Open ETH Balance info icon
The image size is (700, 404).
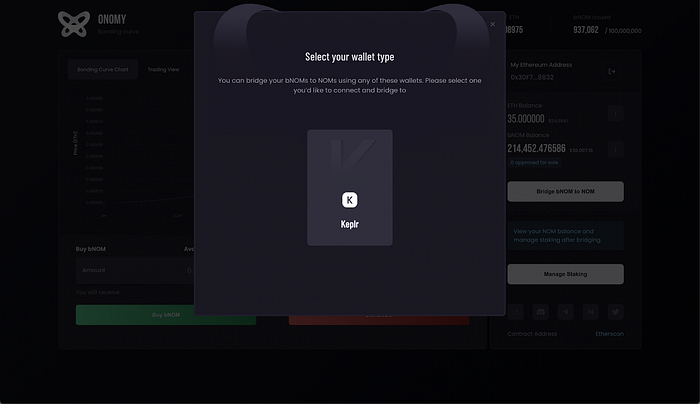pyautogui.click(x=615, y=113)
